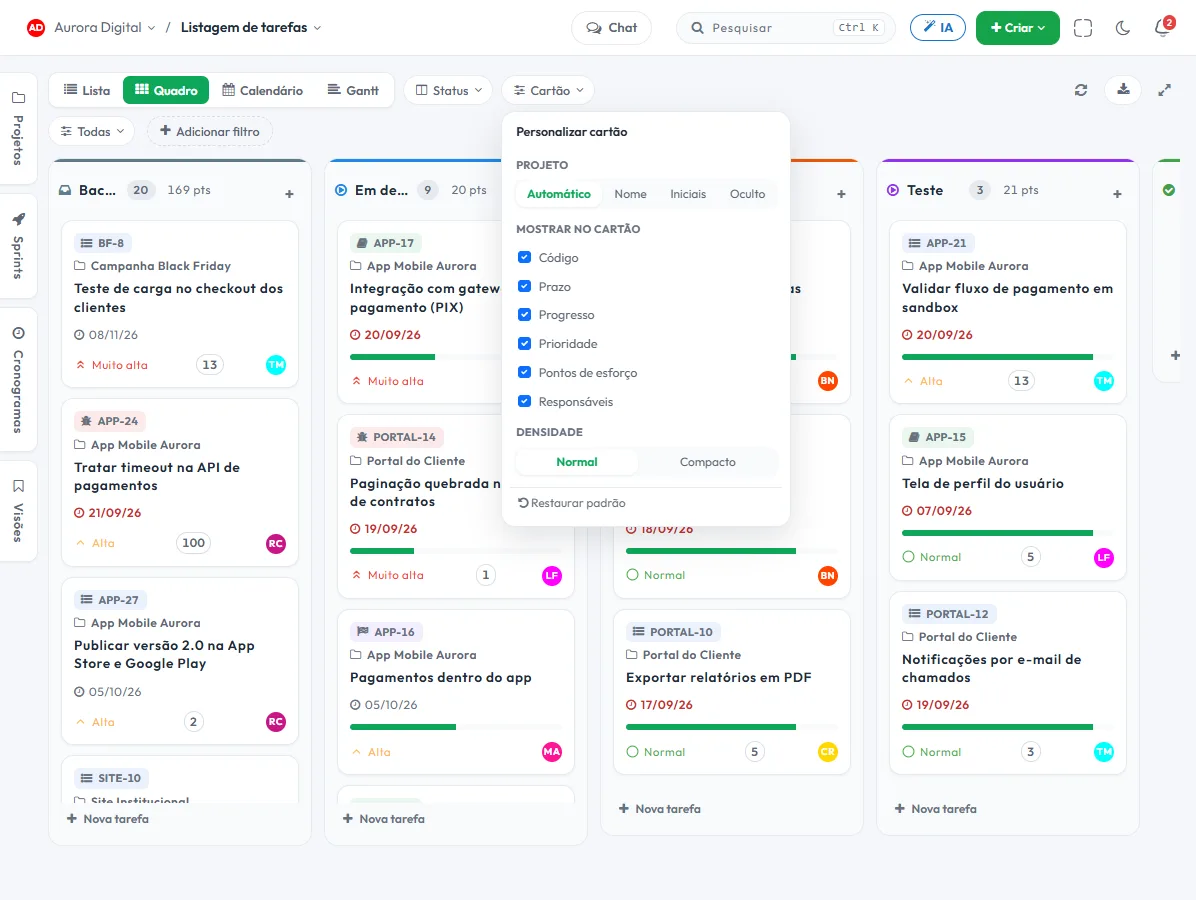Click TM avatar on BF-8 card

click(x=275, y=365)
